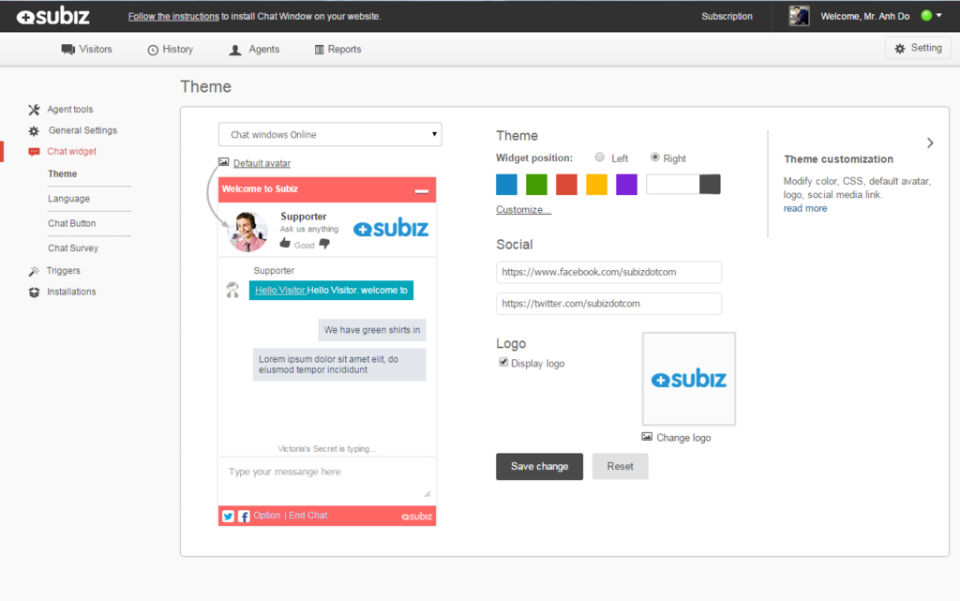Pick the purple theme color
The height and width of the screenshot is (601, 960).
click(626, 184)
